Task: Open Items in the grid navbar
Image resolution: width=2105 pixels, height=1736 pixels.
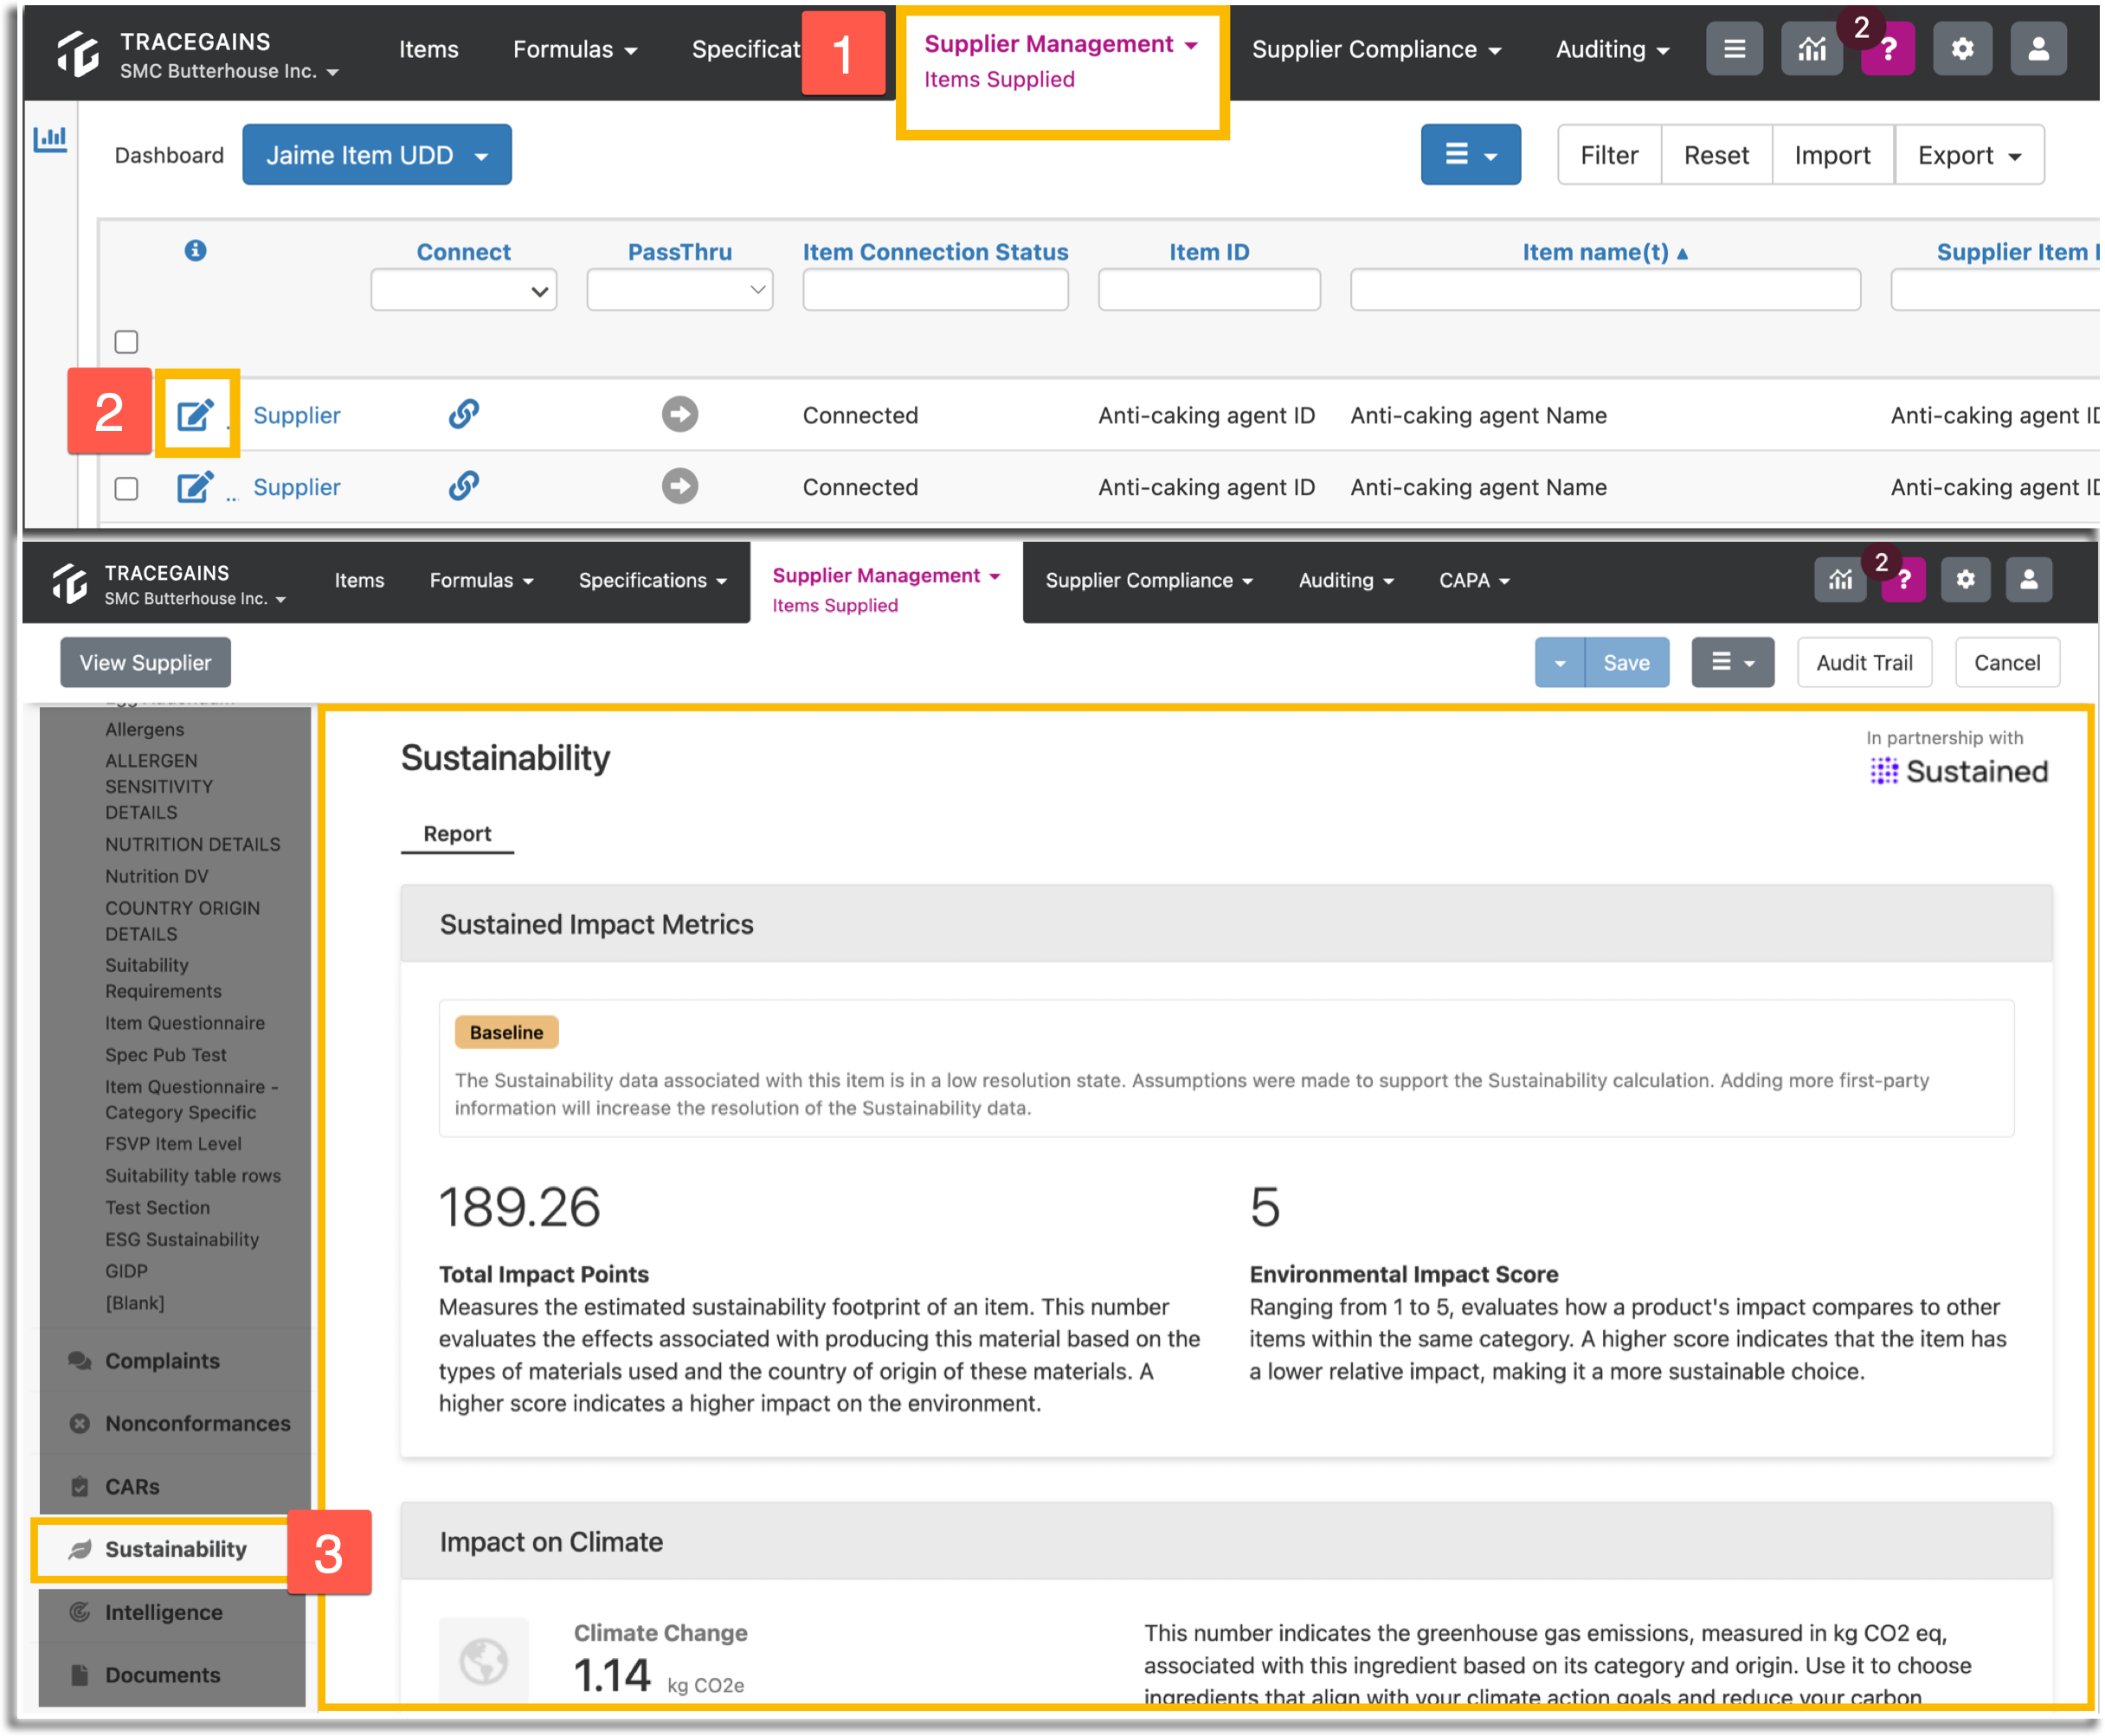Action: pos(429,49)
